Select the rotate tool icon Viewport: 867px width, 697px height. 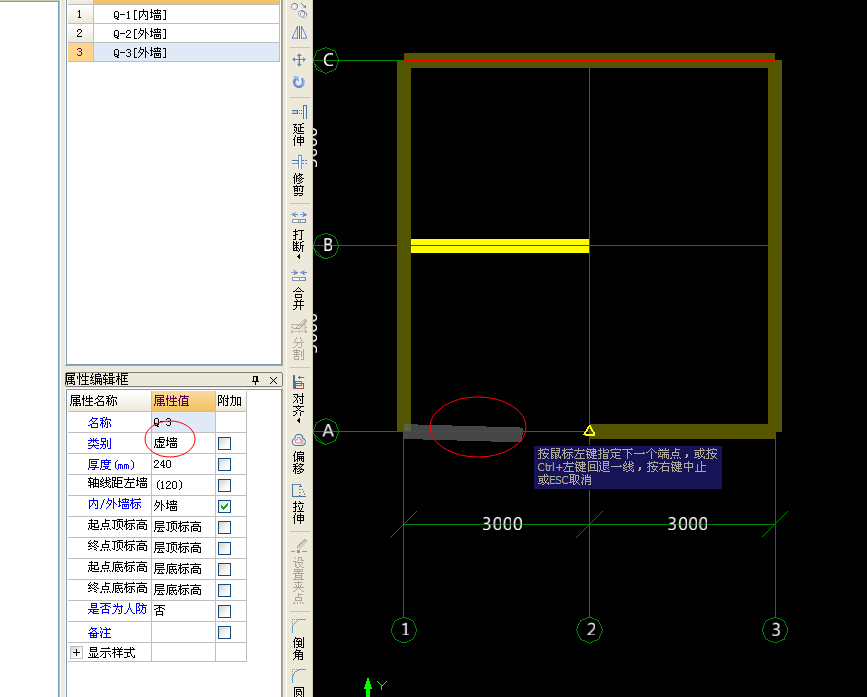point(299,82)
